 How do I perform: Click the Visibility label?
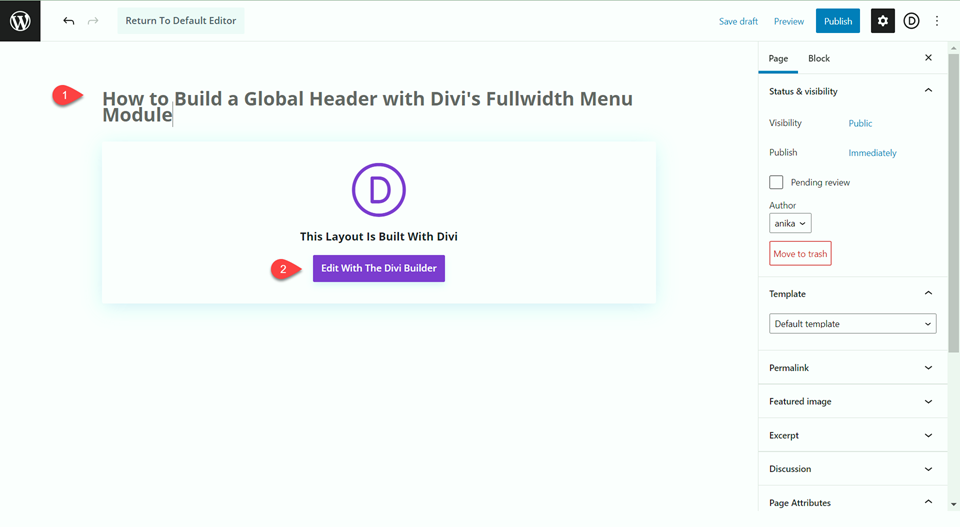click(x=785, y=123)
